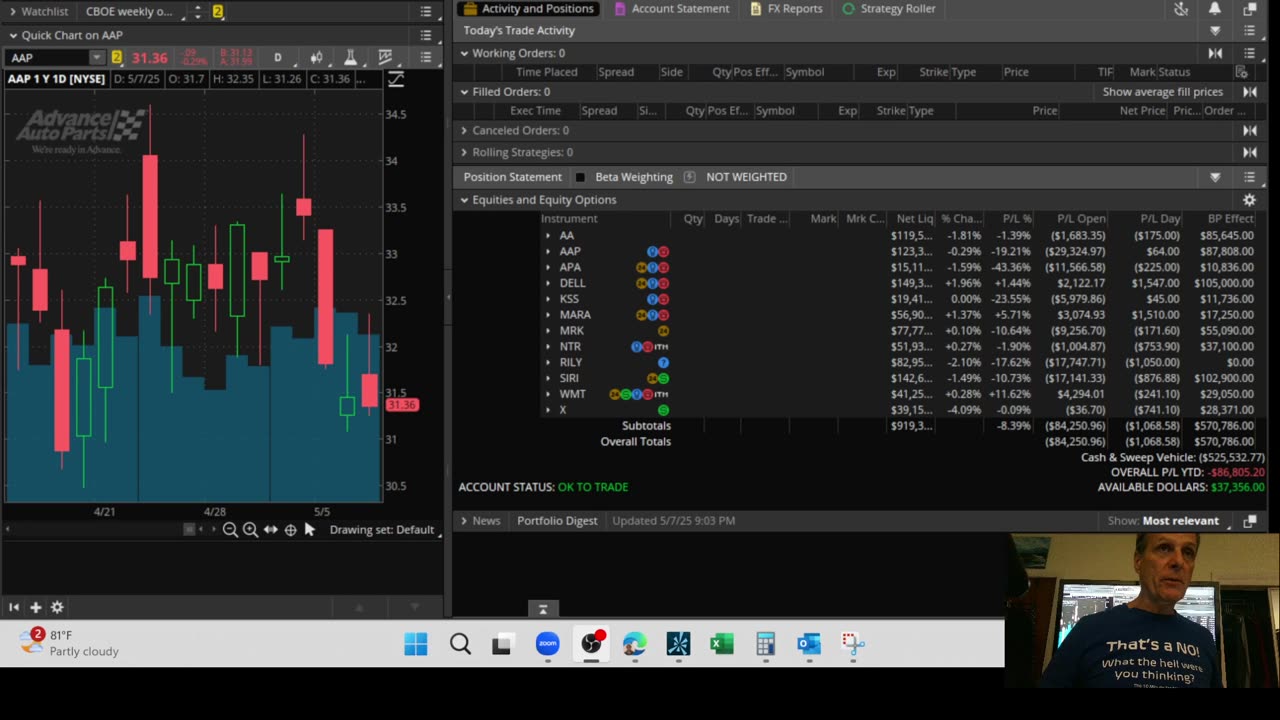Select the crosshair tool under the chart
The height and width of the screenshot is (720, 1280).
click(x=290, y=530)
